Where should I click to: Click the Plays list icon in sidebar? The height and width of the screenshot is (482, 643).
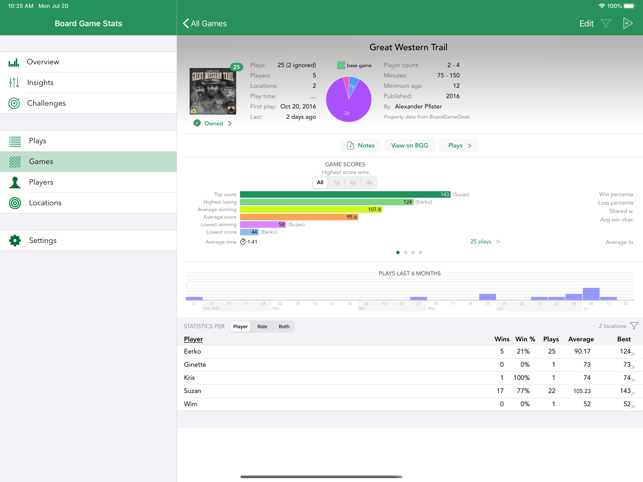tap(15, 141)
